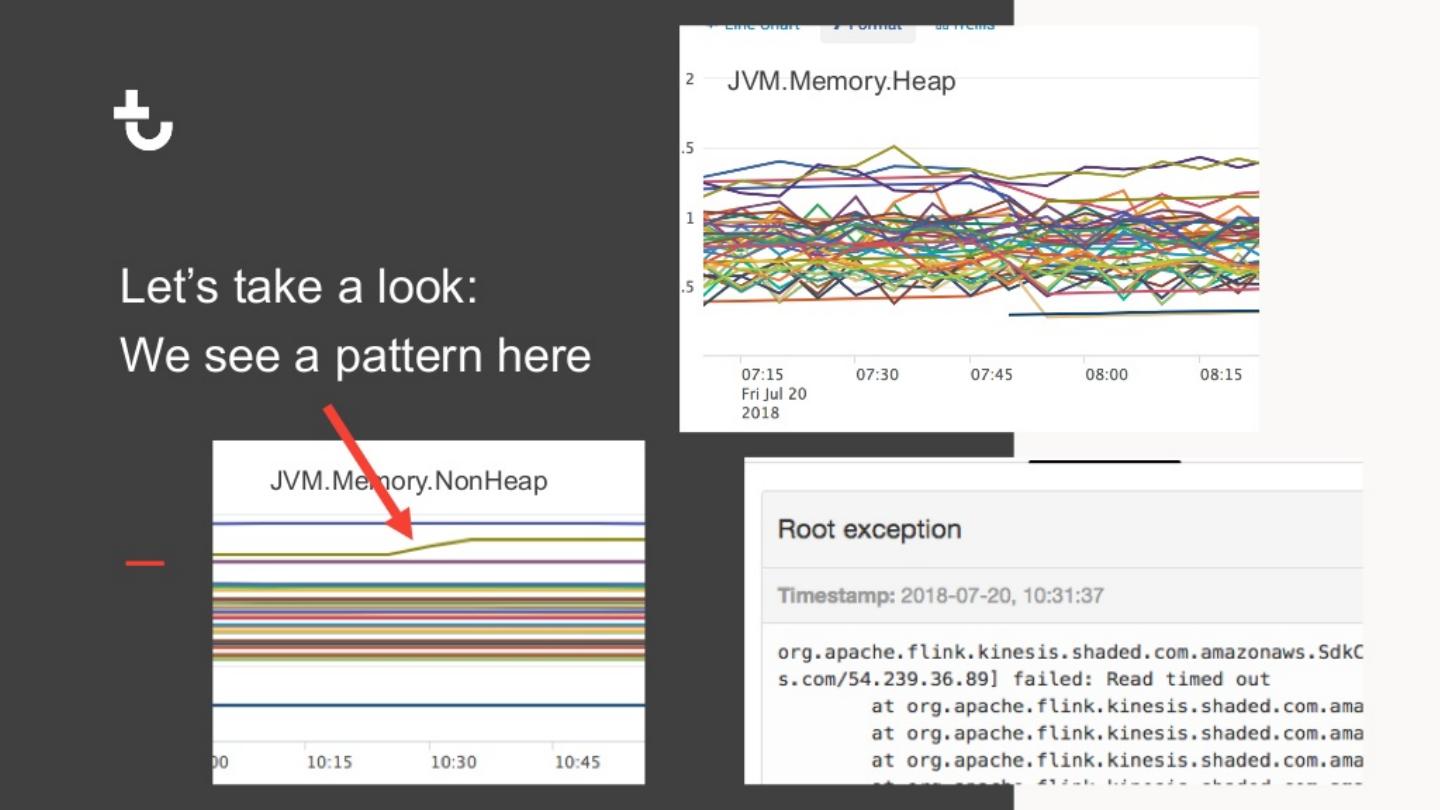Screen dimensions: 1440x810
Task: Click the 07:15 label on the Heap time axis
Action: (x=762, y=374)
